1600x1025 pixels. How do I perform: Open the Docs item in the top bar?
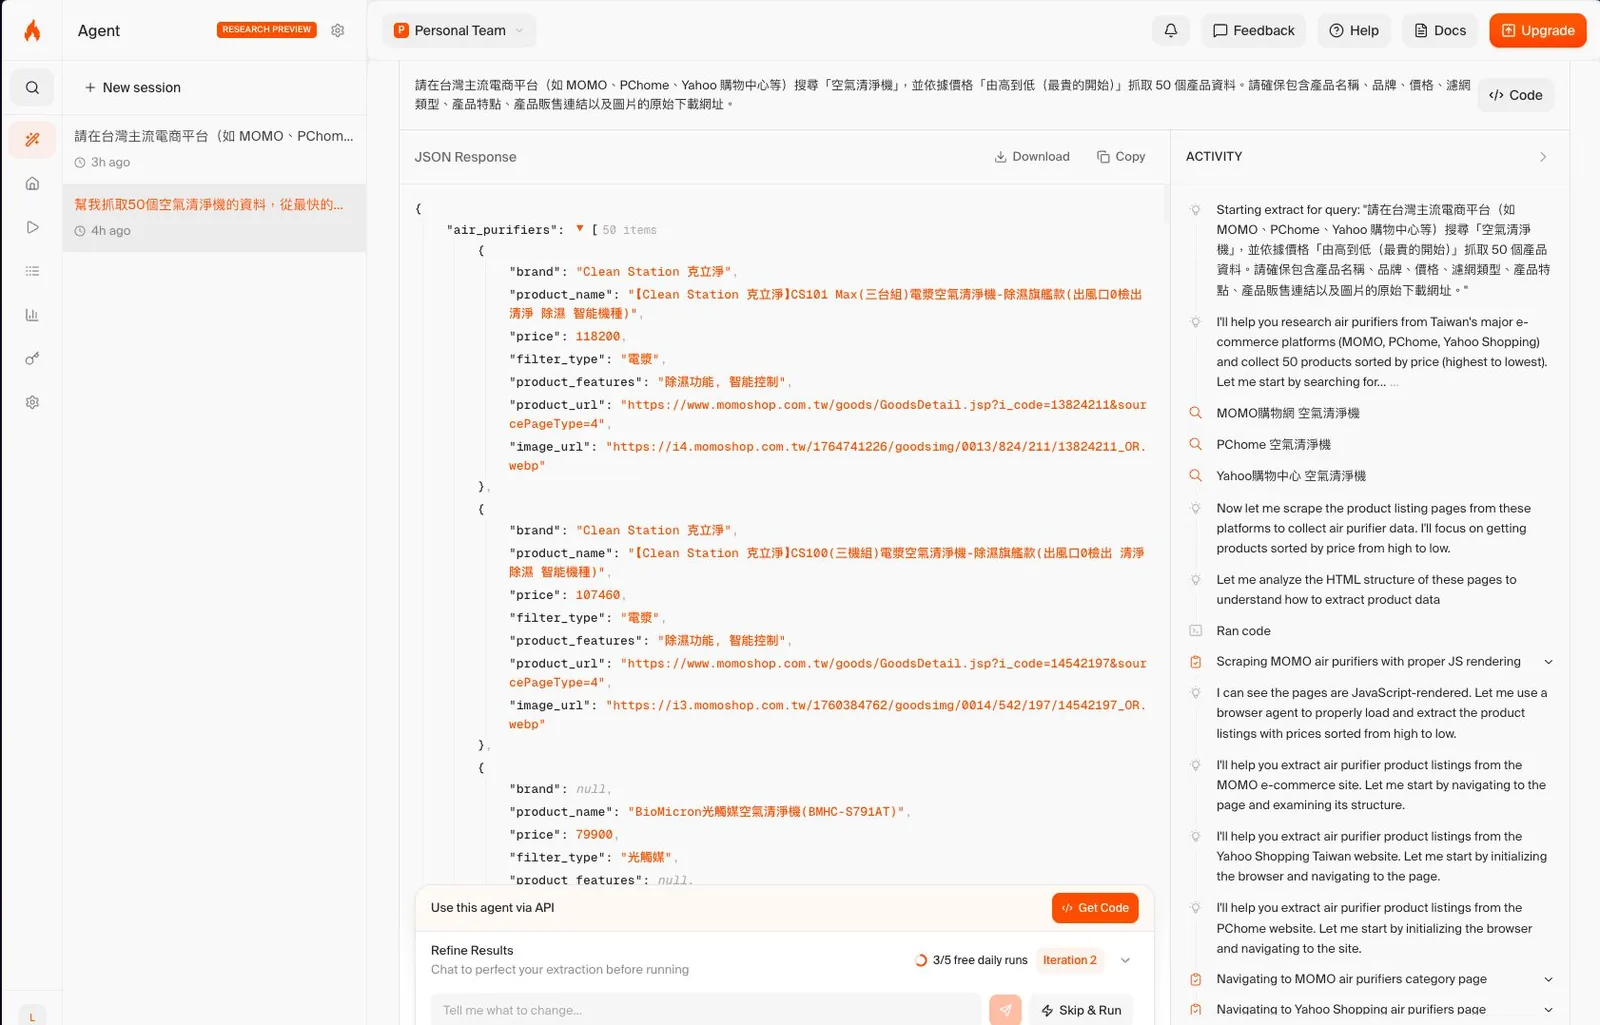click(x=1440, y=30)
